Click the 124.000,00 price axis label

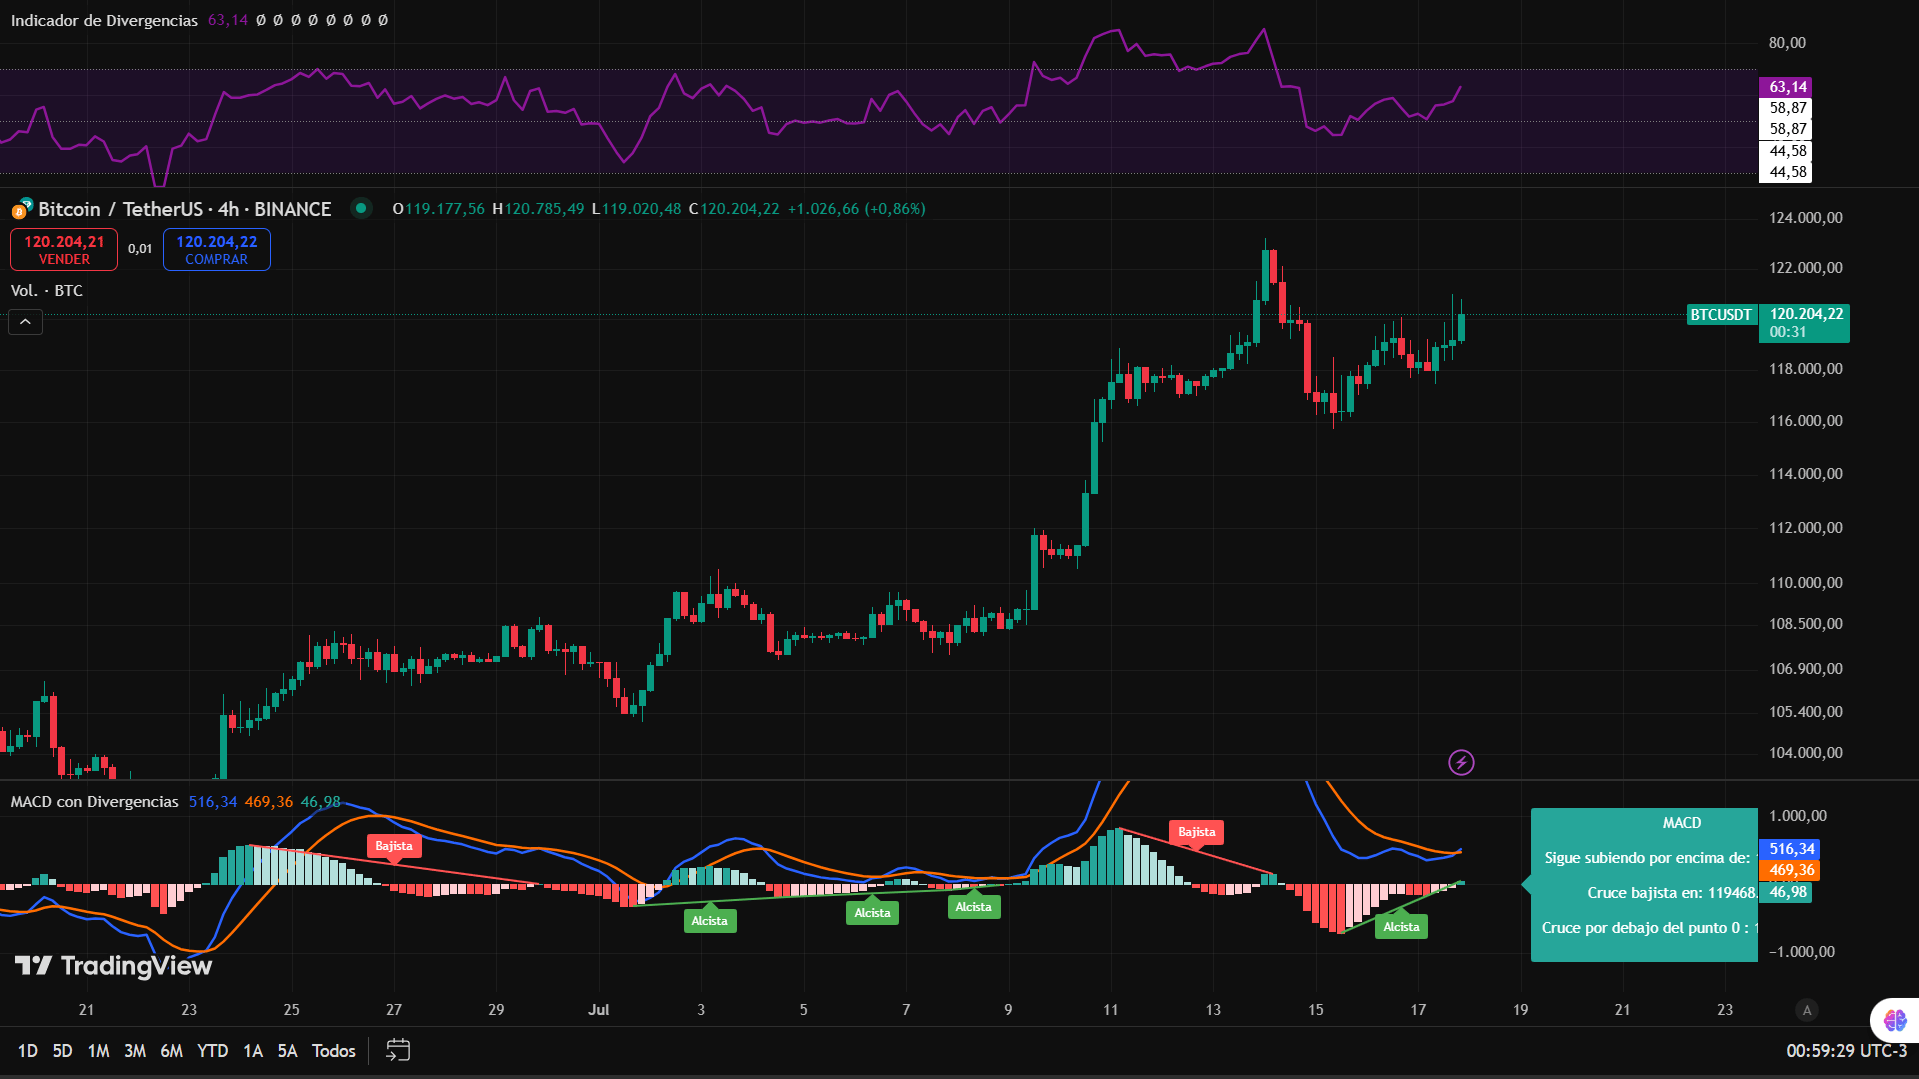tap(1806, 218)
